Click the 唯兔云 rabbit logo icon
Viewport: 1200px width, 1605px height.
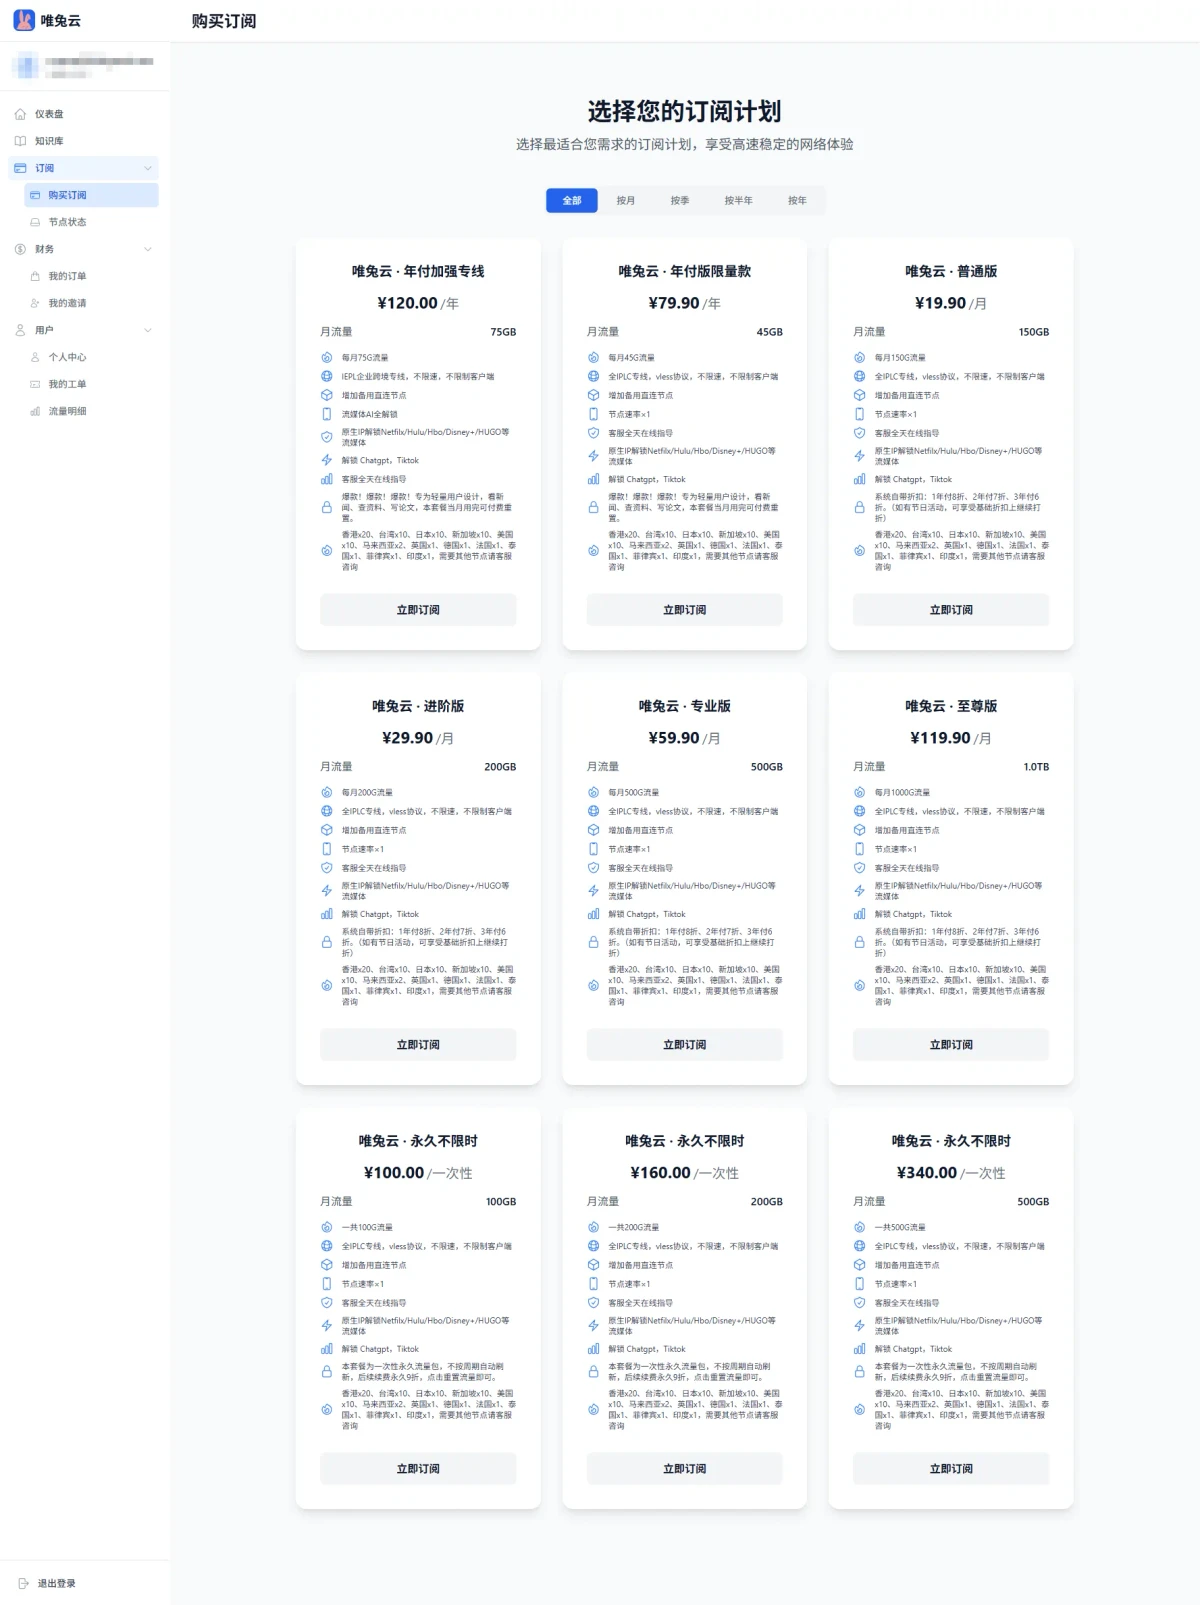click(x=24, y=20)
